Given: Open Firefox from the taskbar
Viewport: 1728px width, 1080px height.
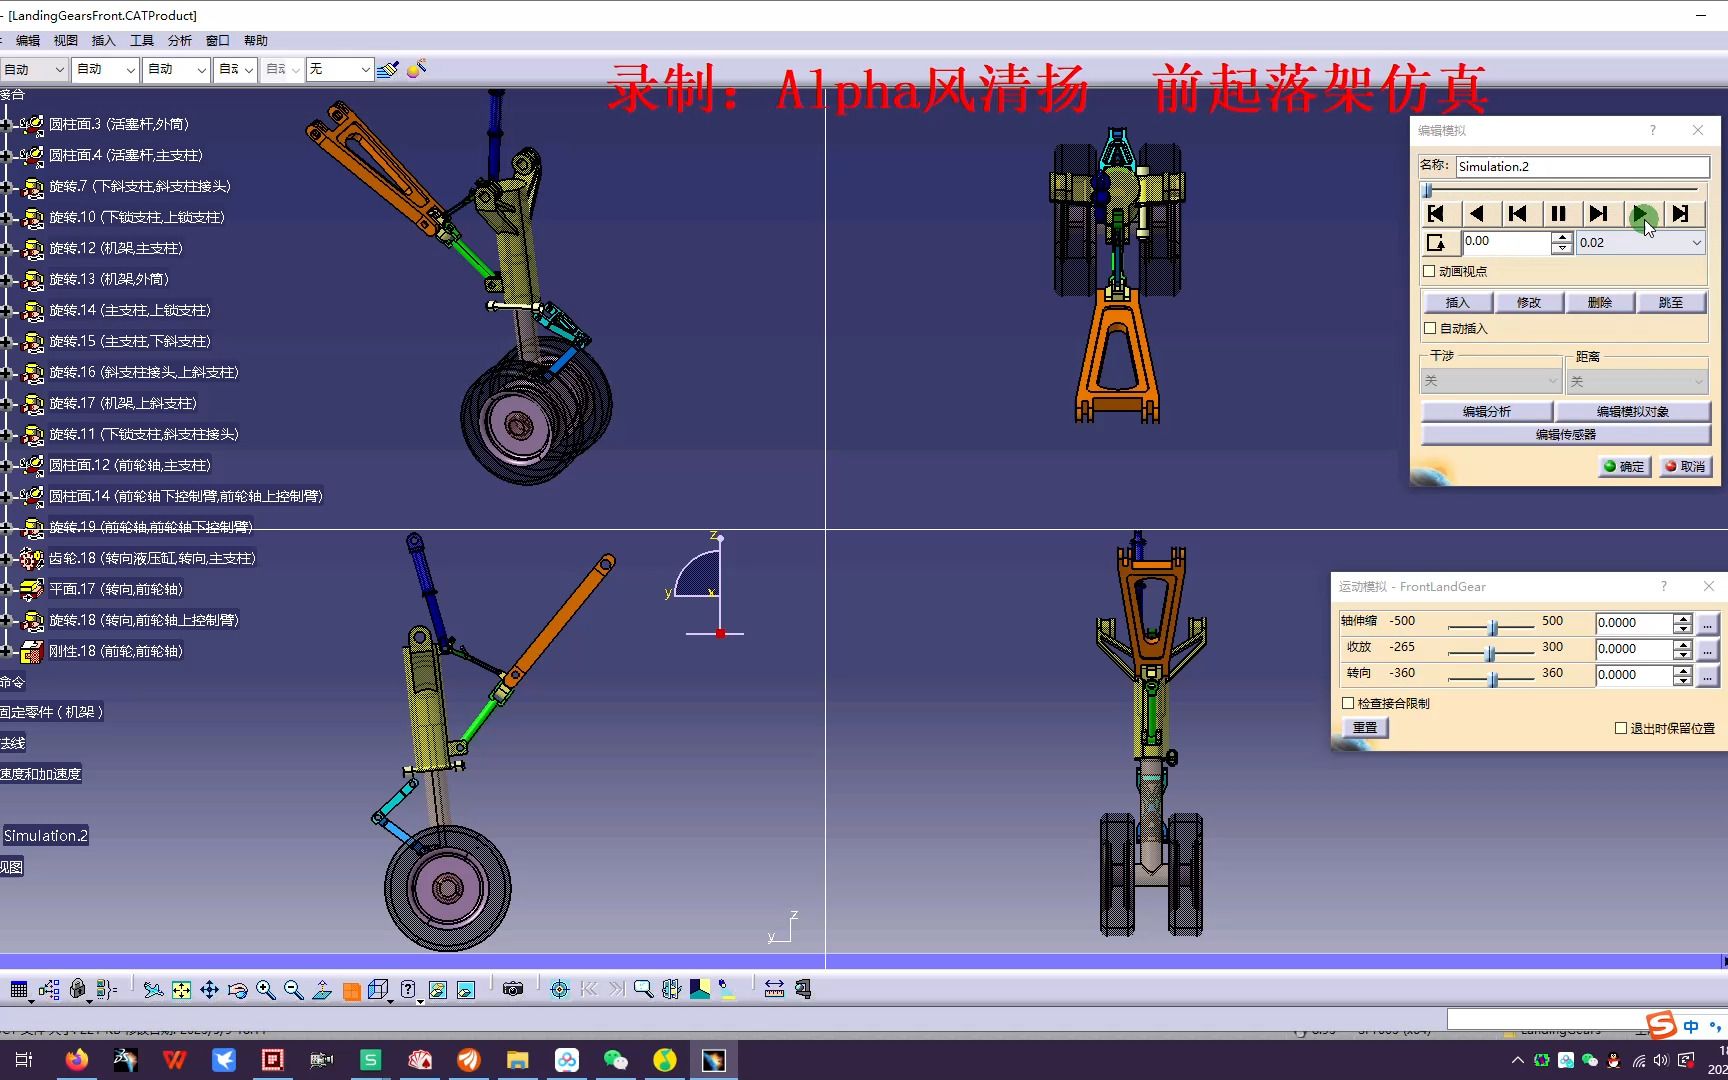Looking at the screenshot, I should click(x=77, y=1060).
